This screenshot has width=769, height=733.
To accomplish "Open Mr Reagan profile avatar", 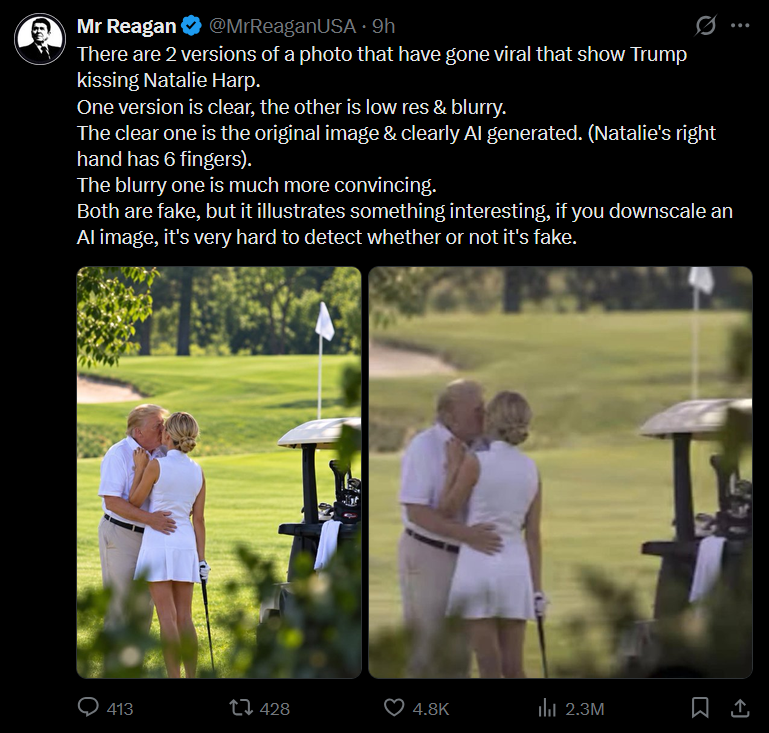I will tap(40, 39).
